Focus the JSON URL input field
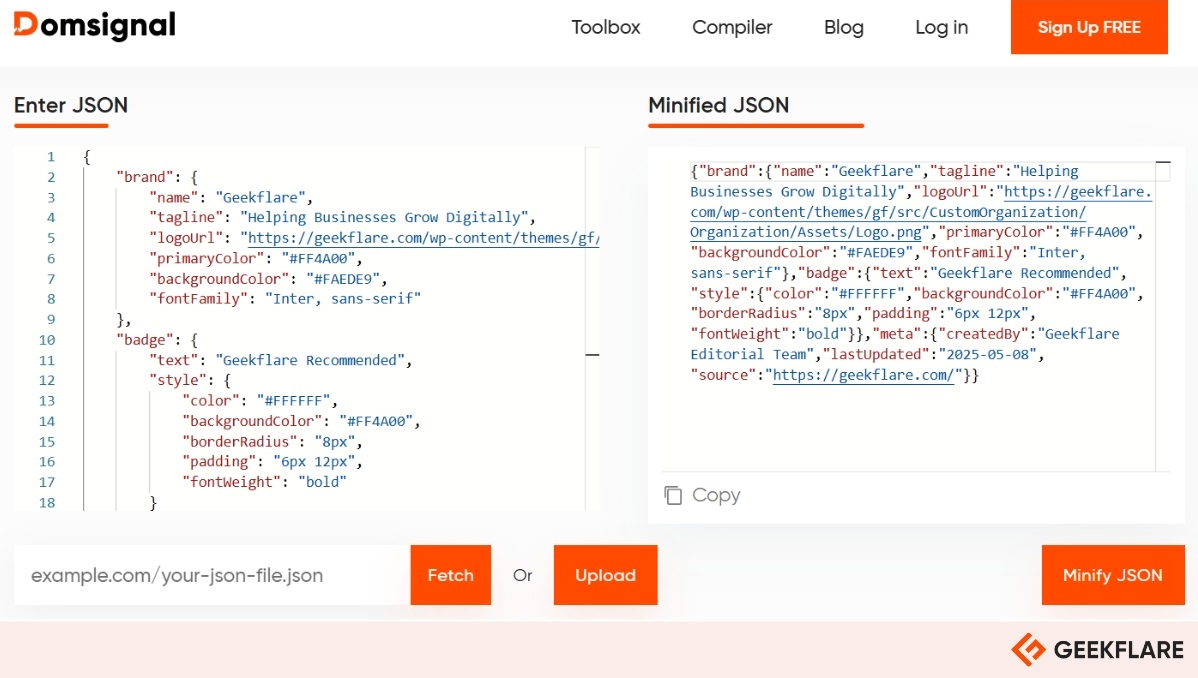Viewport: 1198px width, 678px height. 212,575
